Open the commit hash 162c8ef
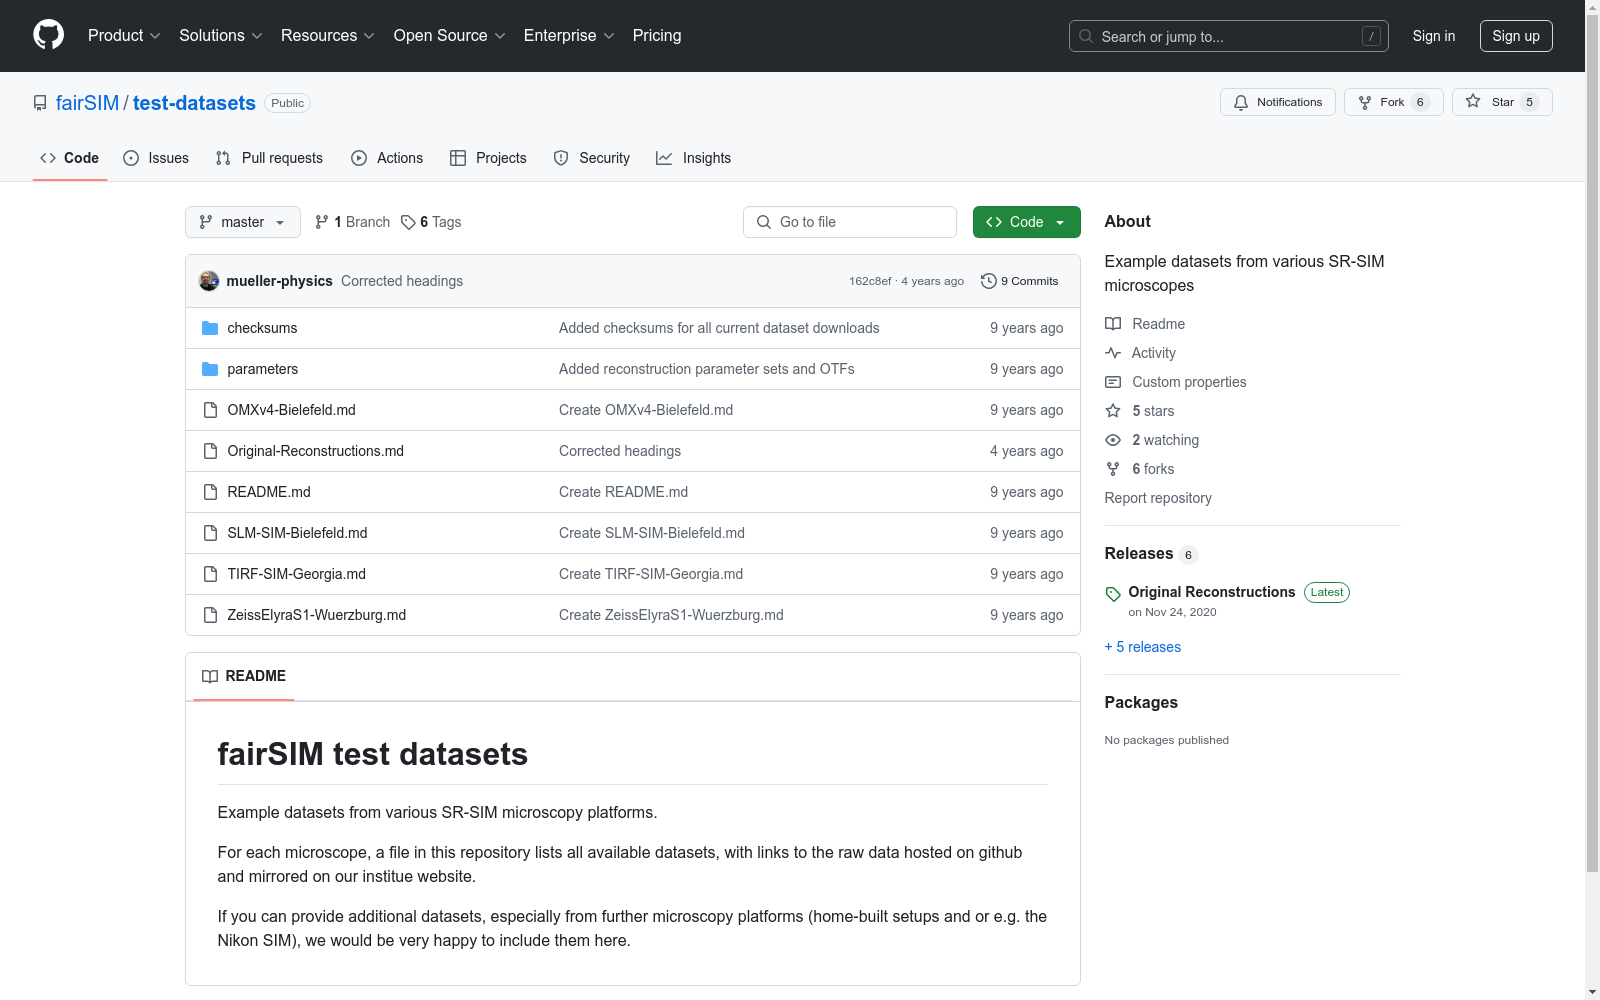This screenshot has height=1000, width=1600. click(x=870, y=281)
